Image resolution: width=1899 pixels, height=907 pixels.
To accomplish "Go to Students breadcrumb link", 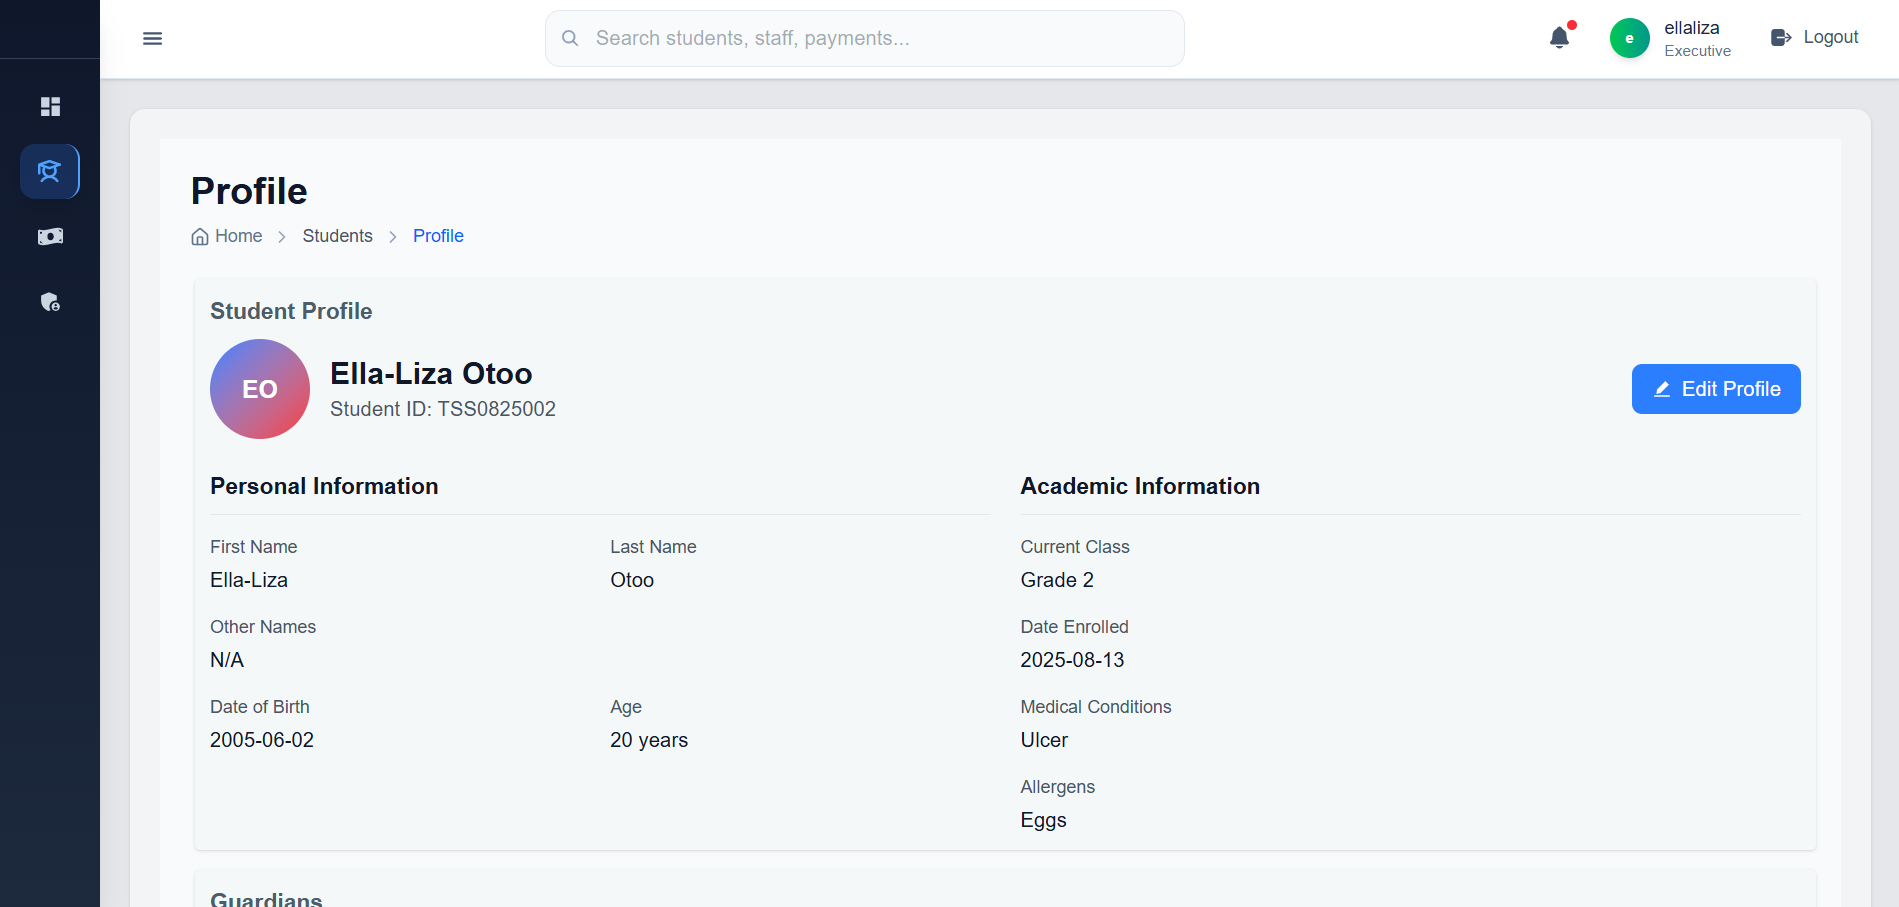I will [338, 236].
